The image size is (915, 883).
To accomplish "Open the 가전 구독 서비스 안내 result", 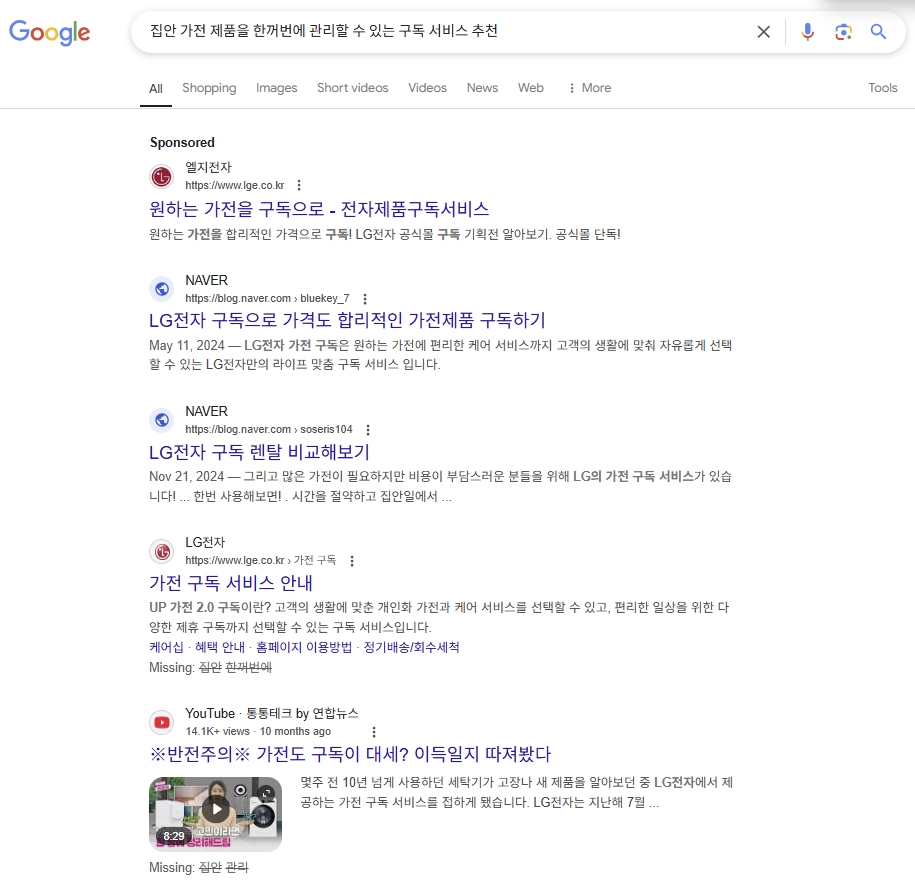I will 231,582.
